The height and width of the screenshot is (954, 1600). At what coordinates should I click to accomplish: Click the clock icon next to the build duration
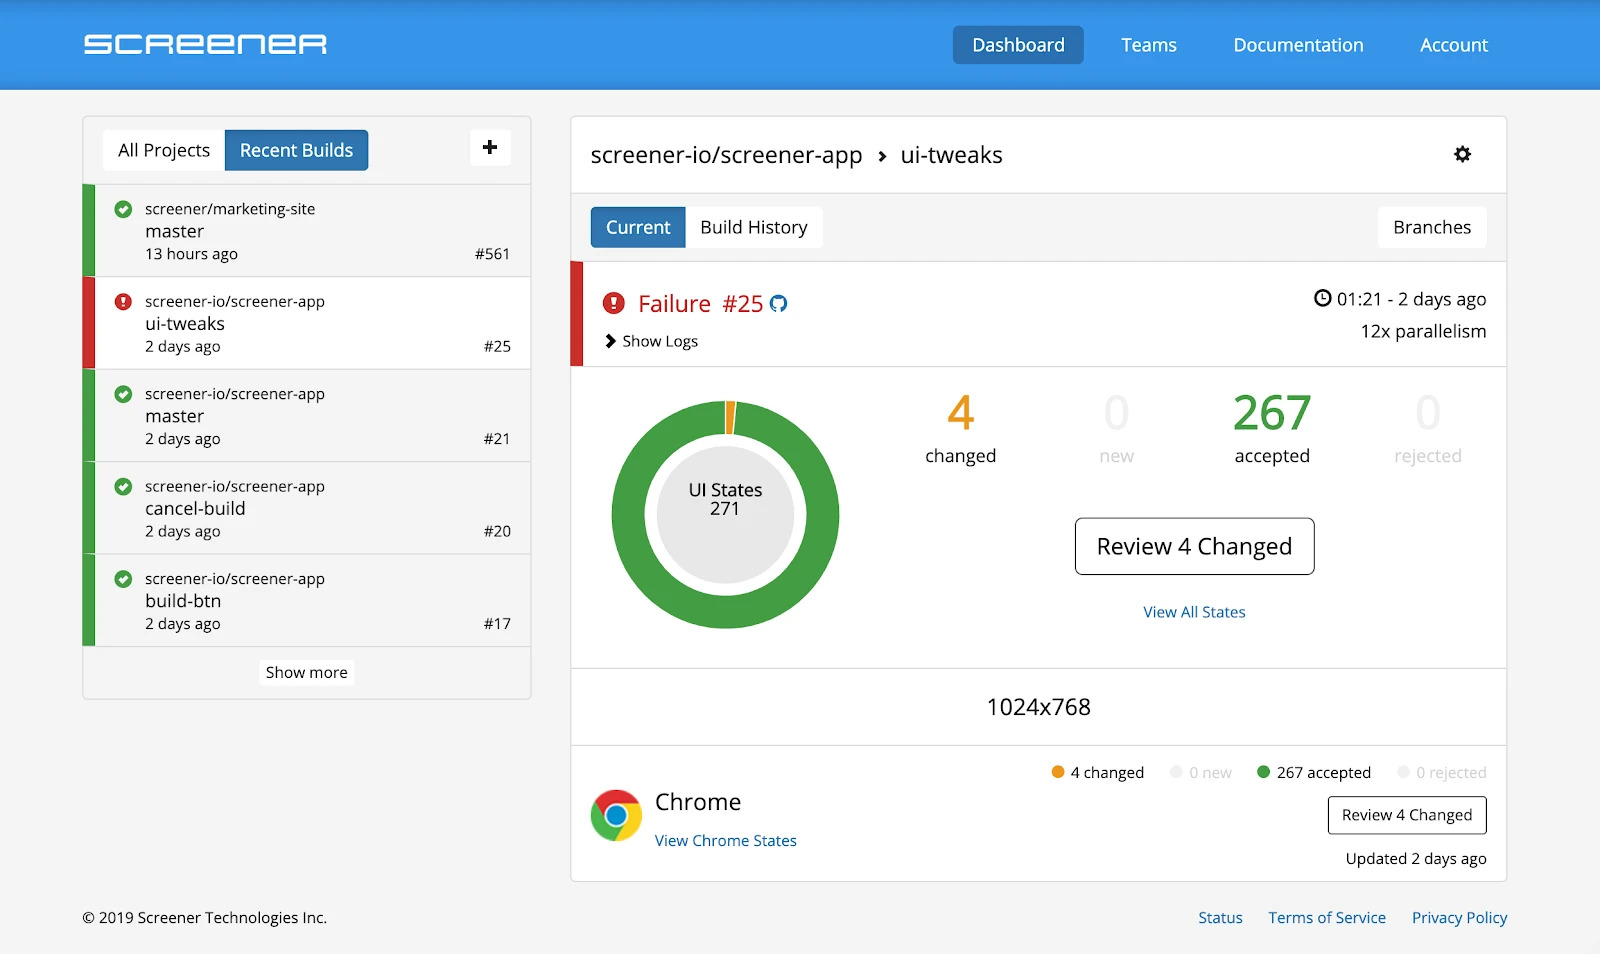[1322, 298]
